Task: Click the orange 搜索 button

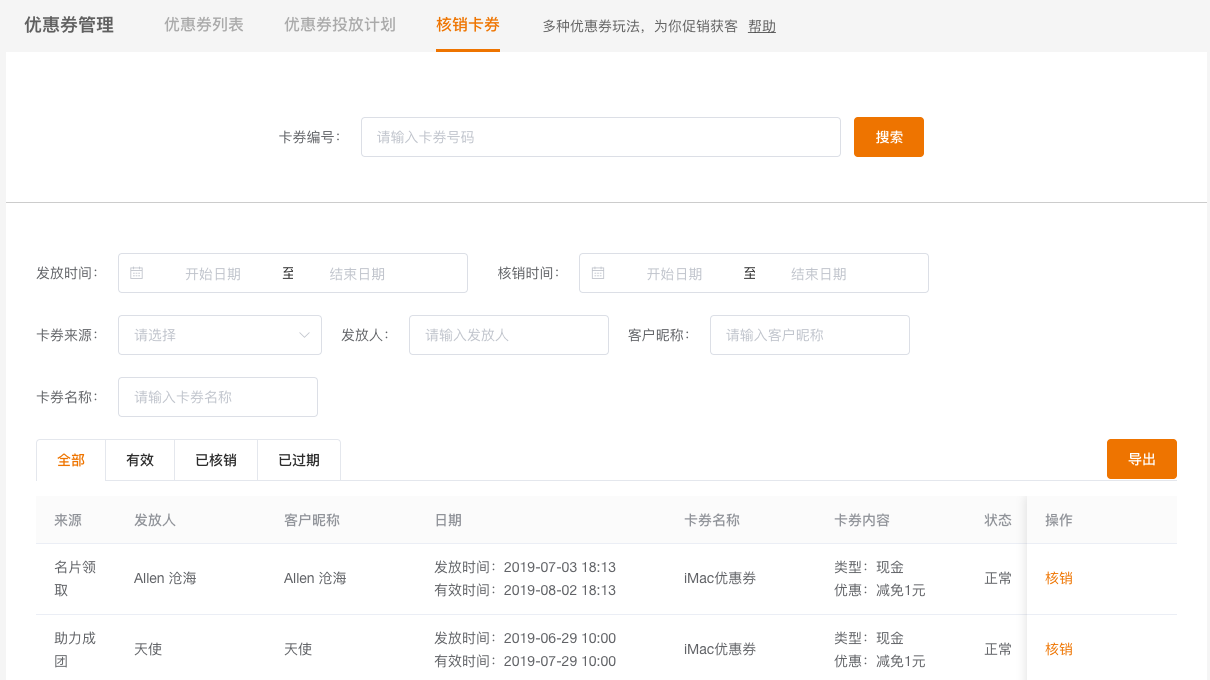Action: pyautogui.click(x=888, y=137)
